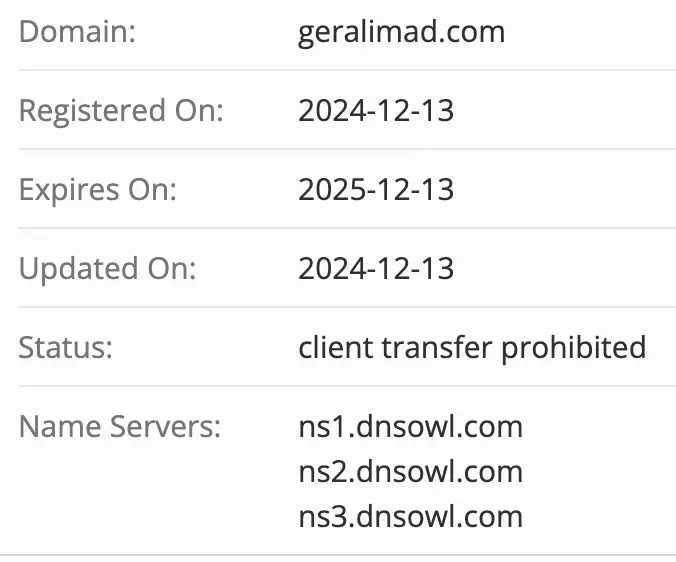The image size is (676, 562).
Task: Click the 'Name Servers:' label
Action: [x=120, y=427]
